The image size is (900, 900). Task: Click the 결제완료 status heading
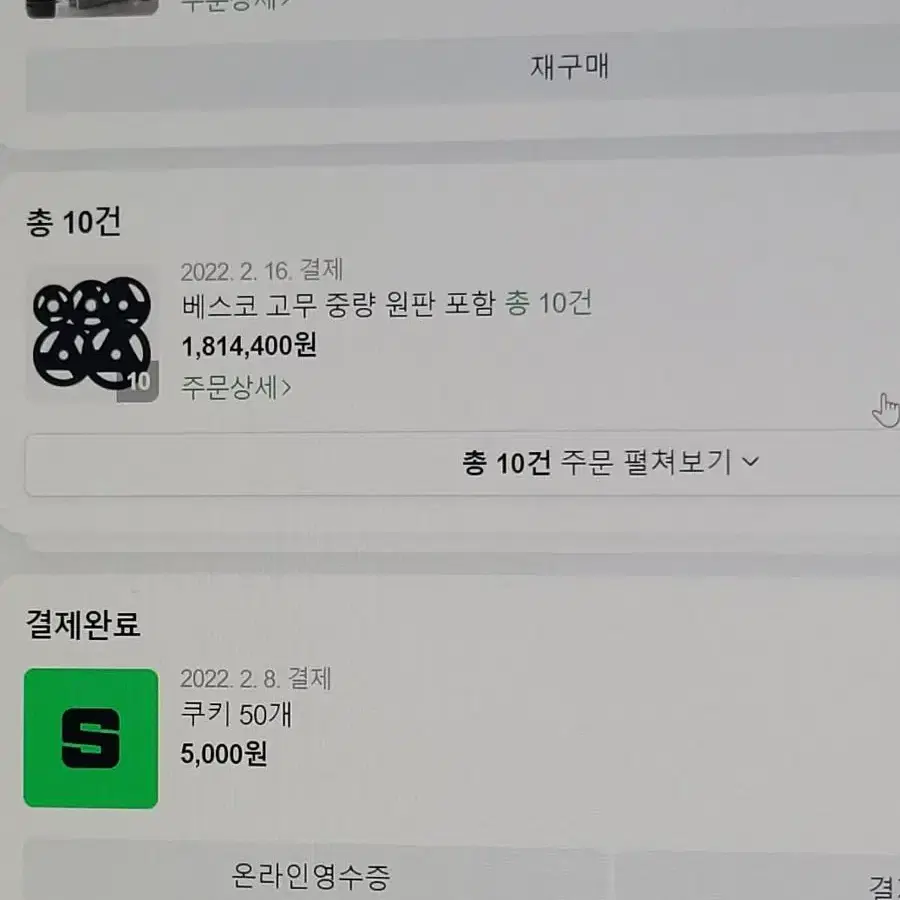point(83,624)
